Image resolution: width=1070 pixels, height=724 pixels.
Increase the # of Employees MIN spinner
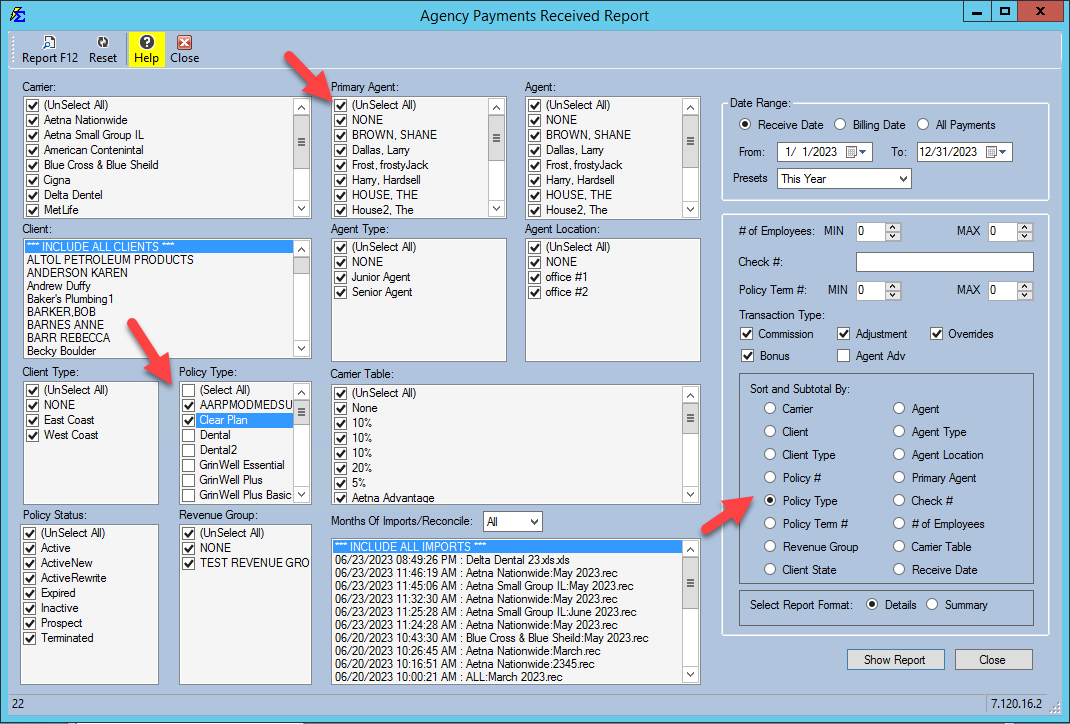point(893,226)
